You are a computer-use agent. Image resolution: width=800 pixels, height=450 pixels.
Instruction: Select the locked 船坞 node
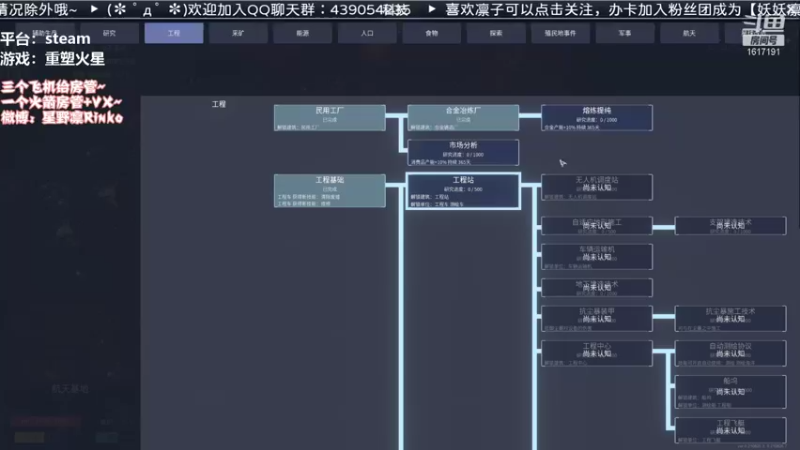[731, 392]
